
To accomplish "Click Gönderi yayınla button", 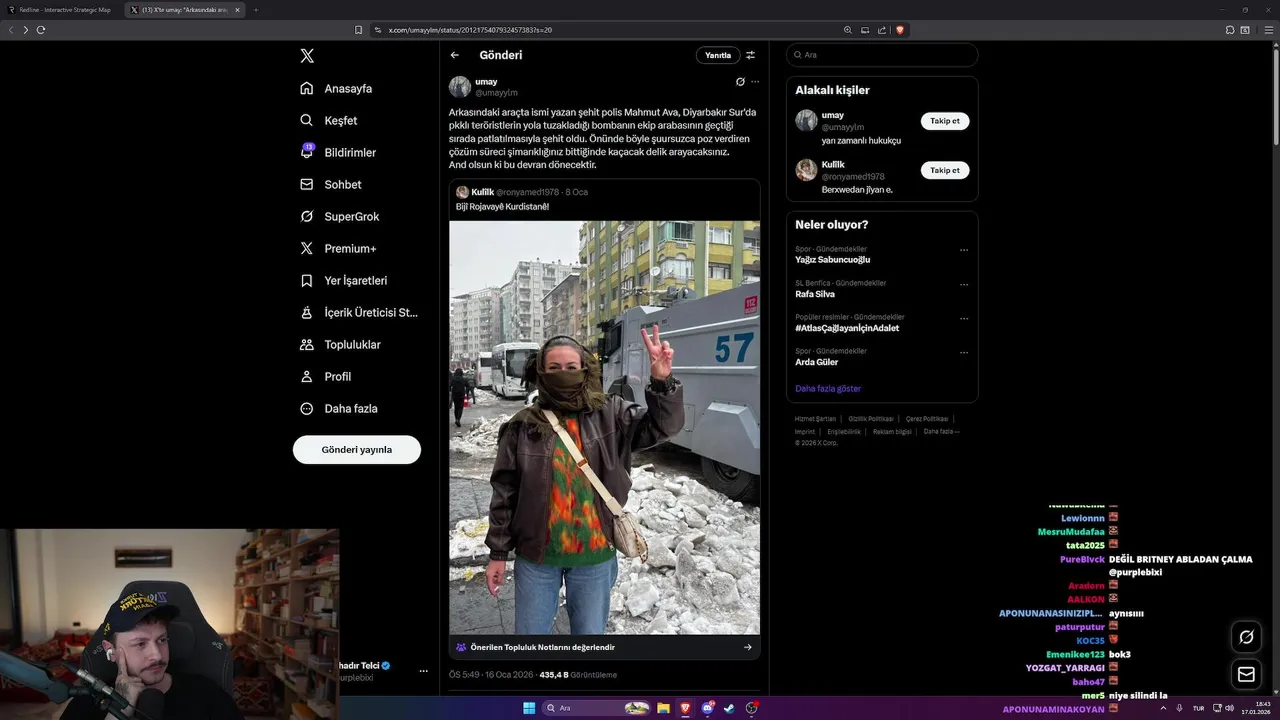I will [357, 449].
